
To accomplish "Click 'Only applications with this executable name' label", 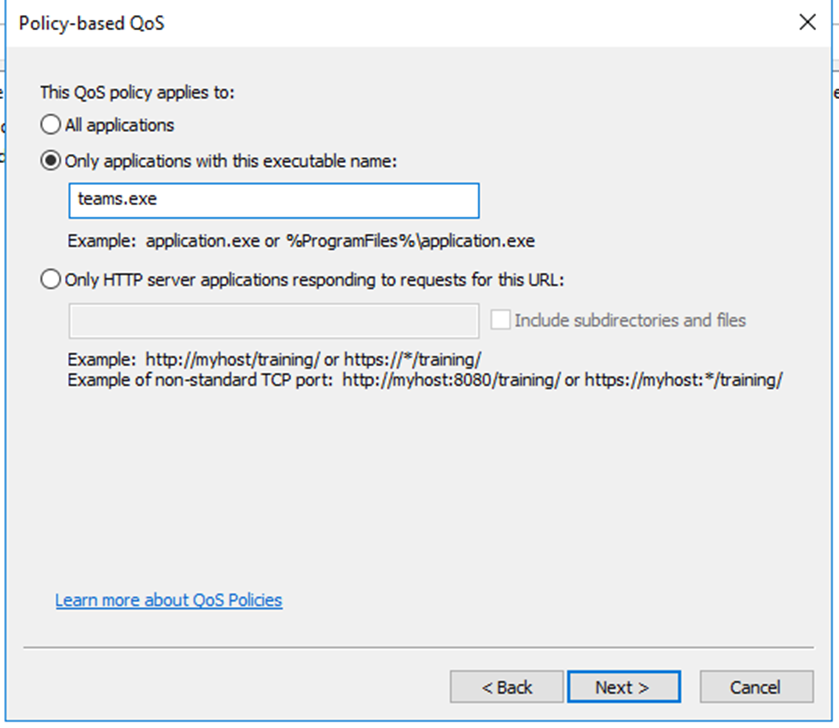I will pyautogui.click(x=231, y=161).
